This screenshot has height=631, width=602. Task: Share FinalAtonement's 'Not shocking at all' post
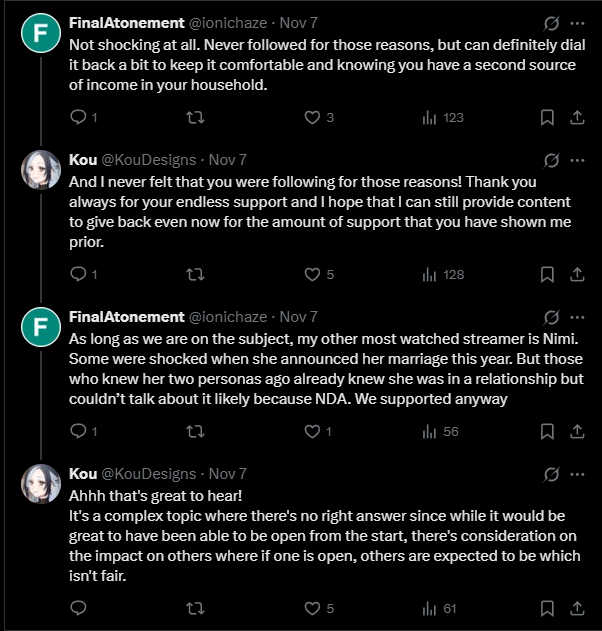coord(576,118)
